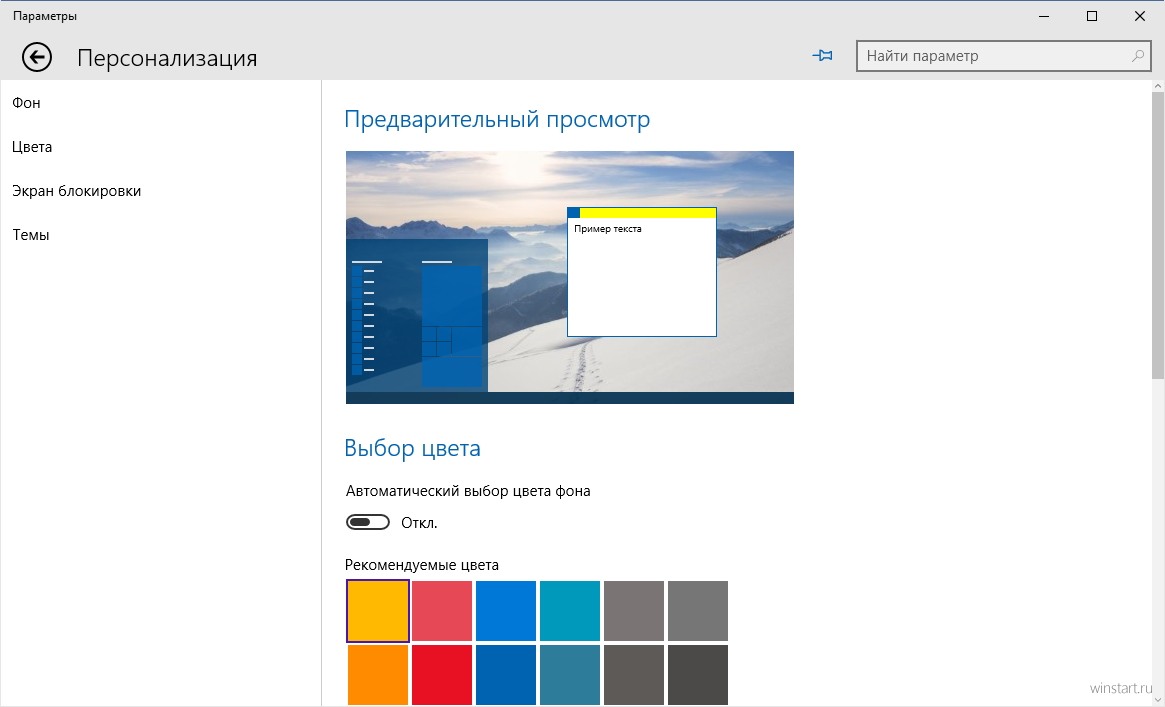The width and height of the screenshot is (1165, 707).
Task: Open the Фон settings section
Action: (26, 103)
